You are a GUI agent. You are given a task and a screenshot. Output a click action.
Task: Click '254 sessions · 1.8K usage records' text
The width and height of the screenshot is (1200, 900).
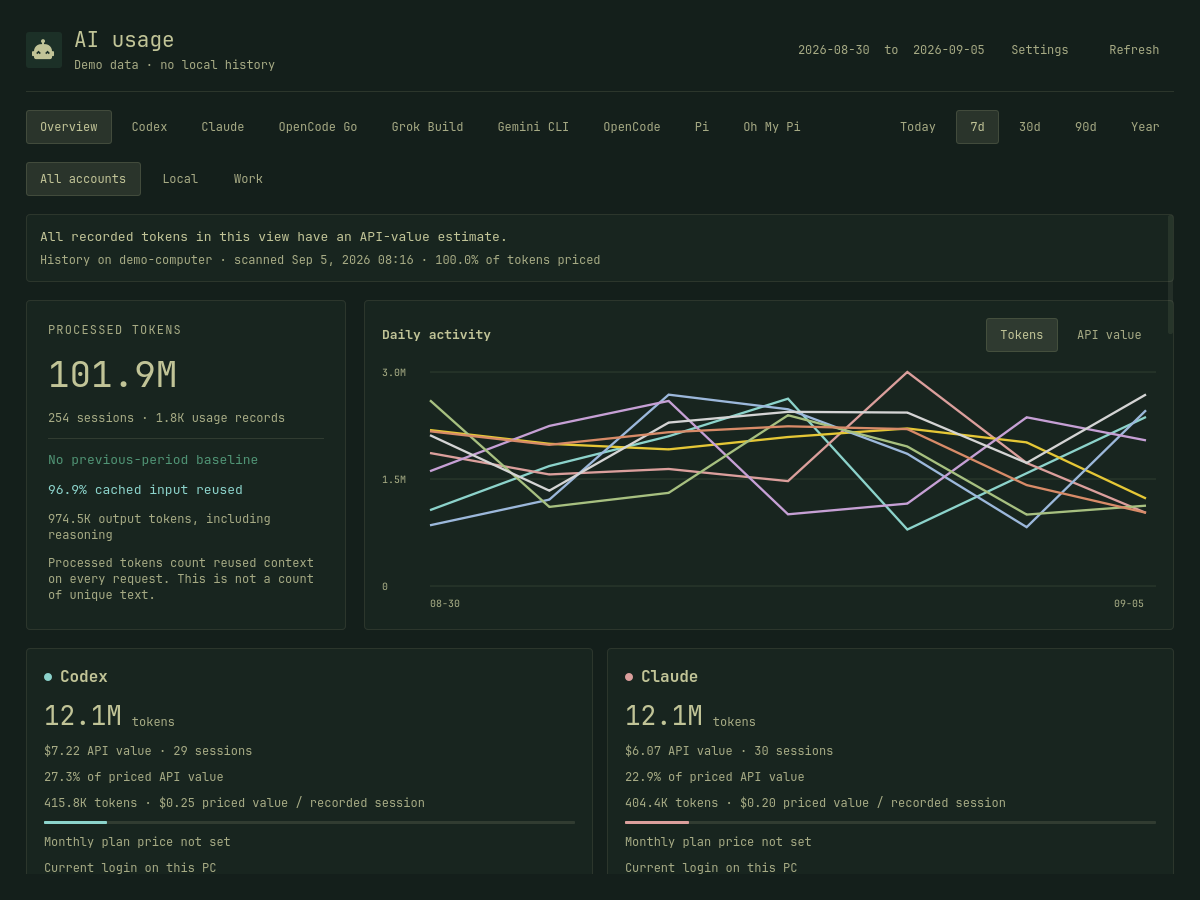(166, 418)
